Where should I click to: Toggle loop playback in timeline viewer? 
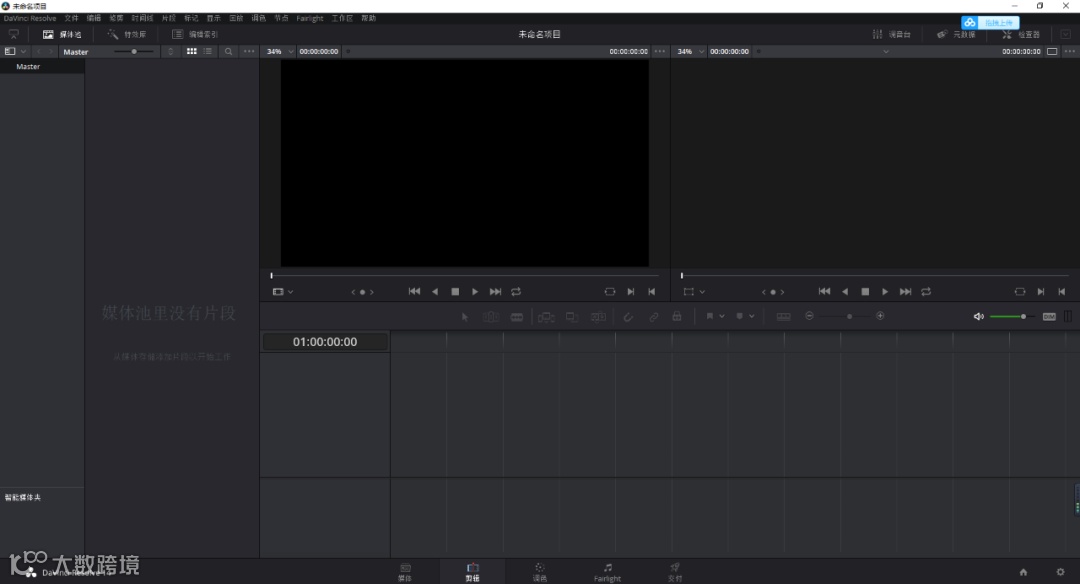click(926, 292)
